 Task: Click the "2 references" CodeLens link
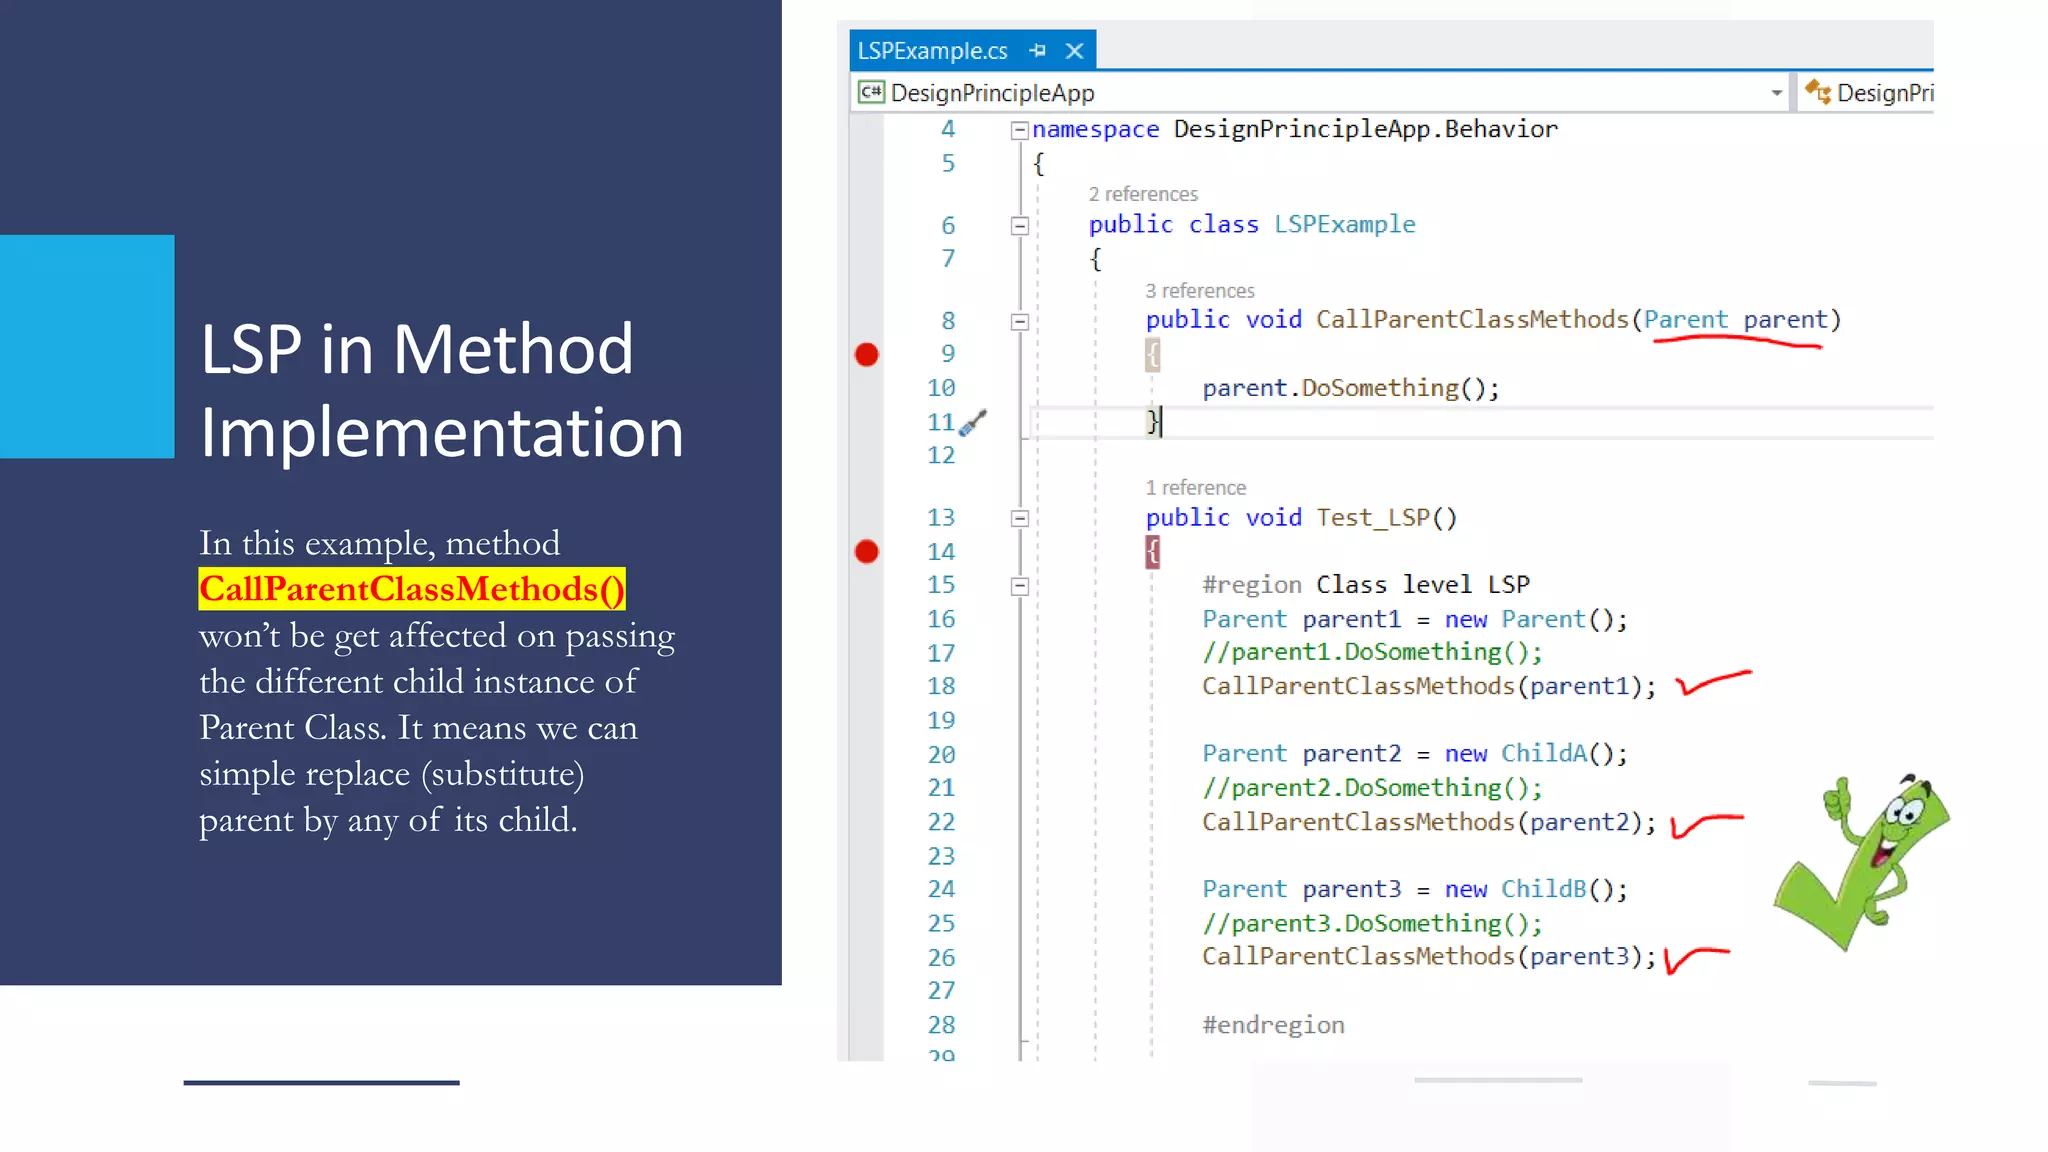pyautogui.click(x=1142, y=194)
